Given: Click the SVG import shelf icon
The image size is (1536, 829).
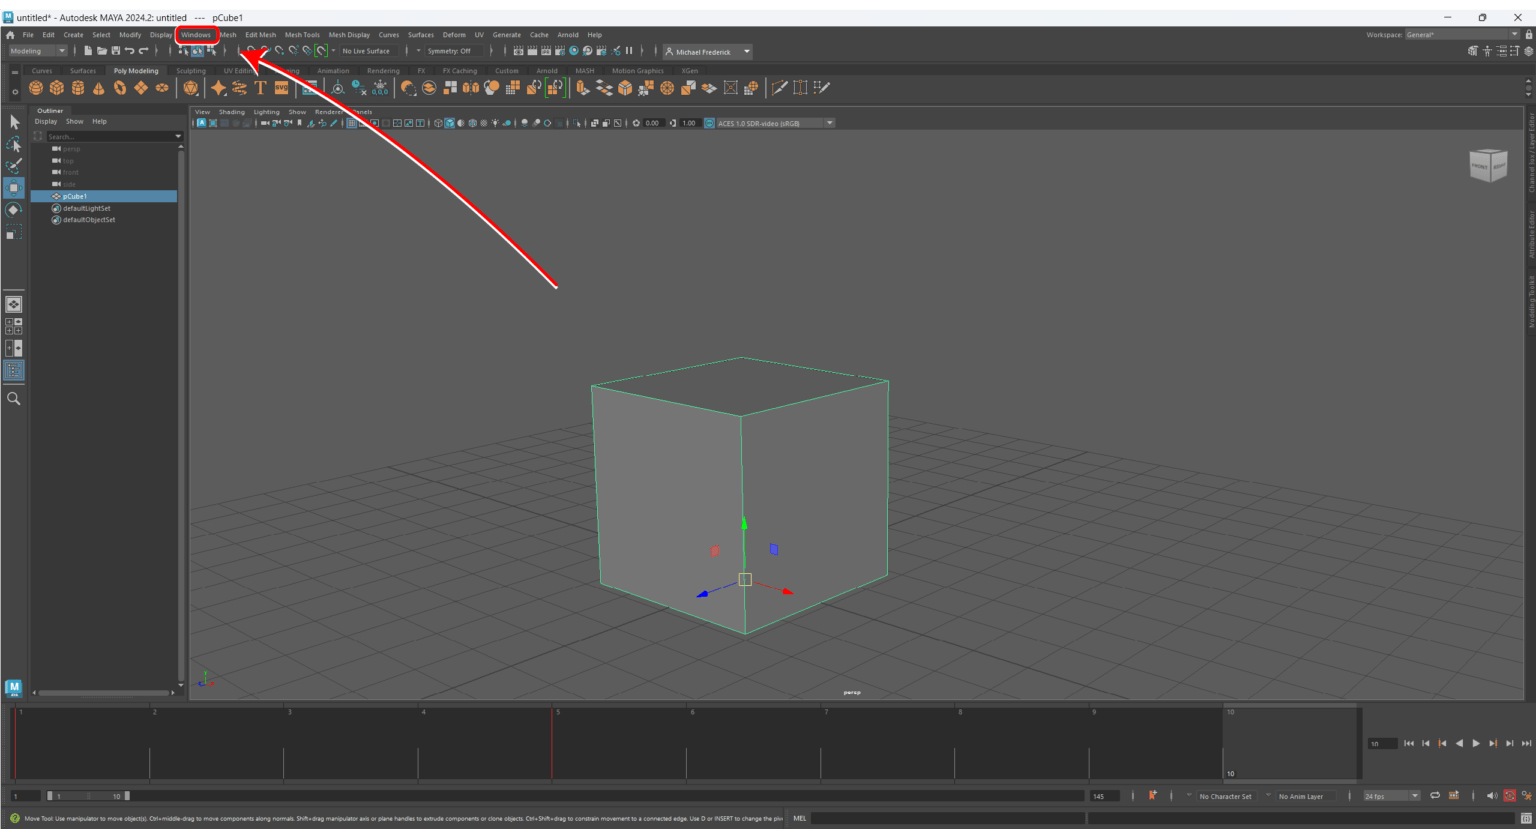Looking at the screenshot, I should tap(281, 88).
